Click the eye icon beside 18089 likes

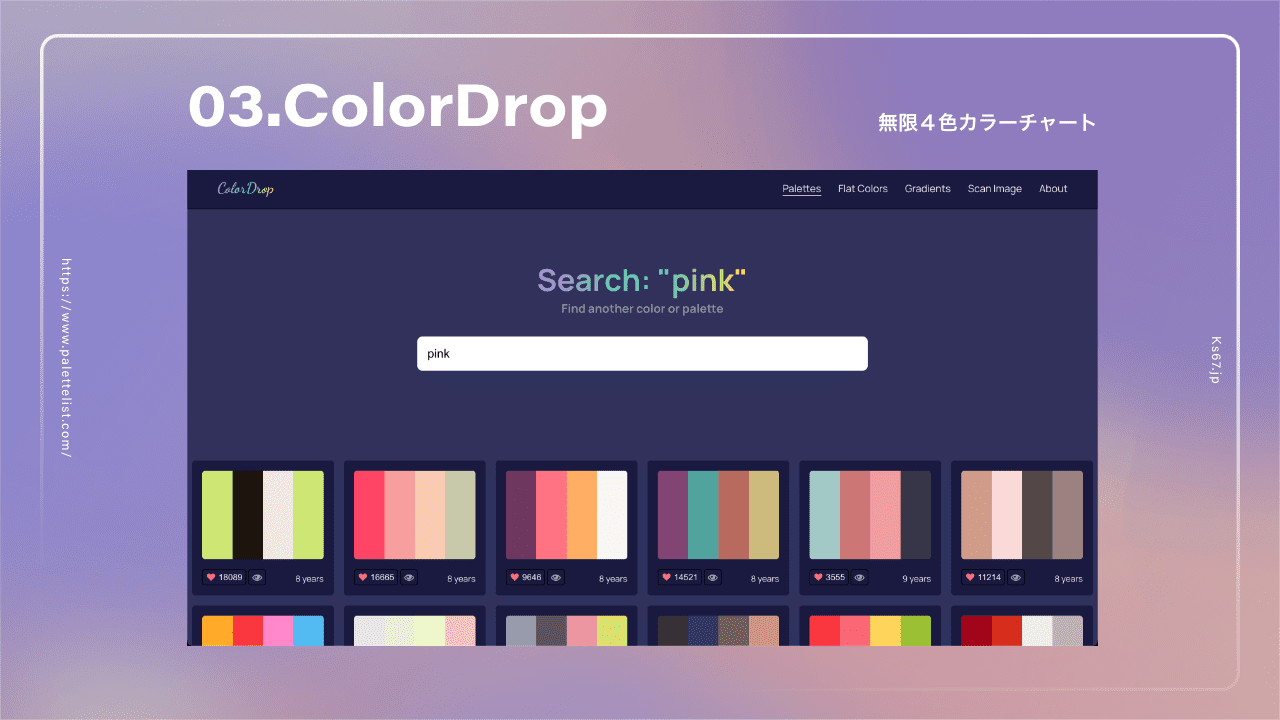[257, 577]
